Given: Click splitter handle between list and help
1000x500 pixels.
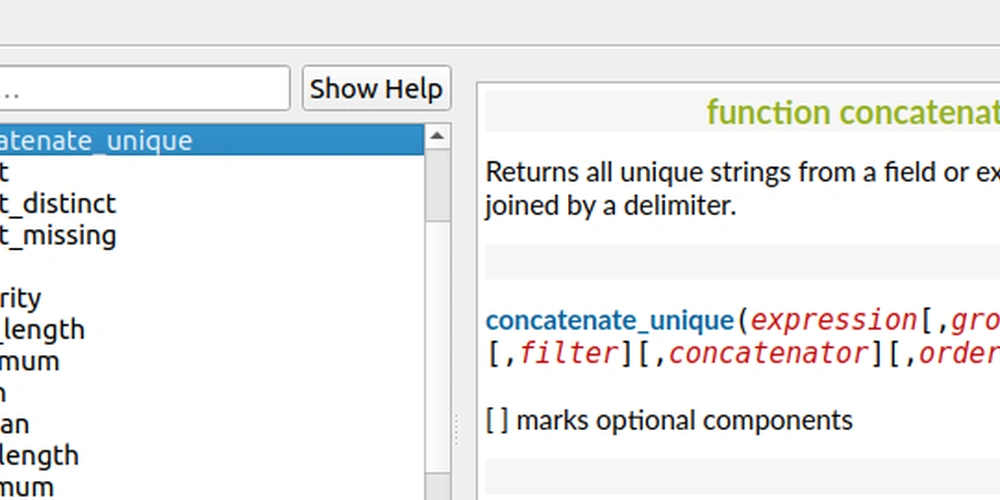Looking at the screenshot, I should (459, 430).
